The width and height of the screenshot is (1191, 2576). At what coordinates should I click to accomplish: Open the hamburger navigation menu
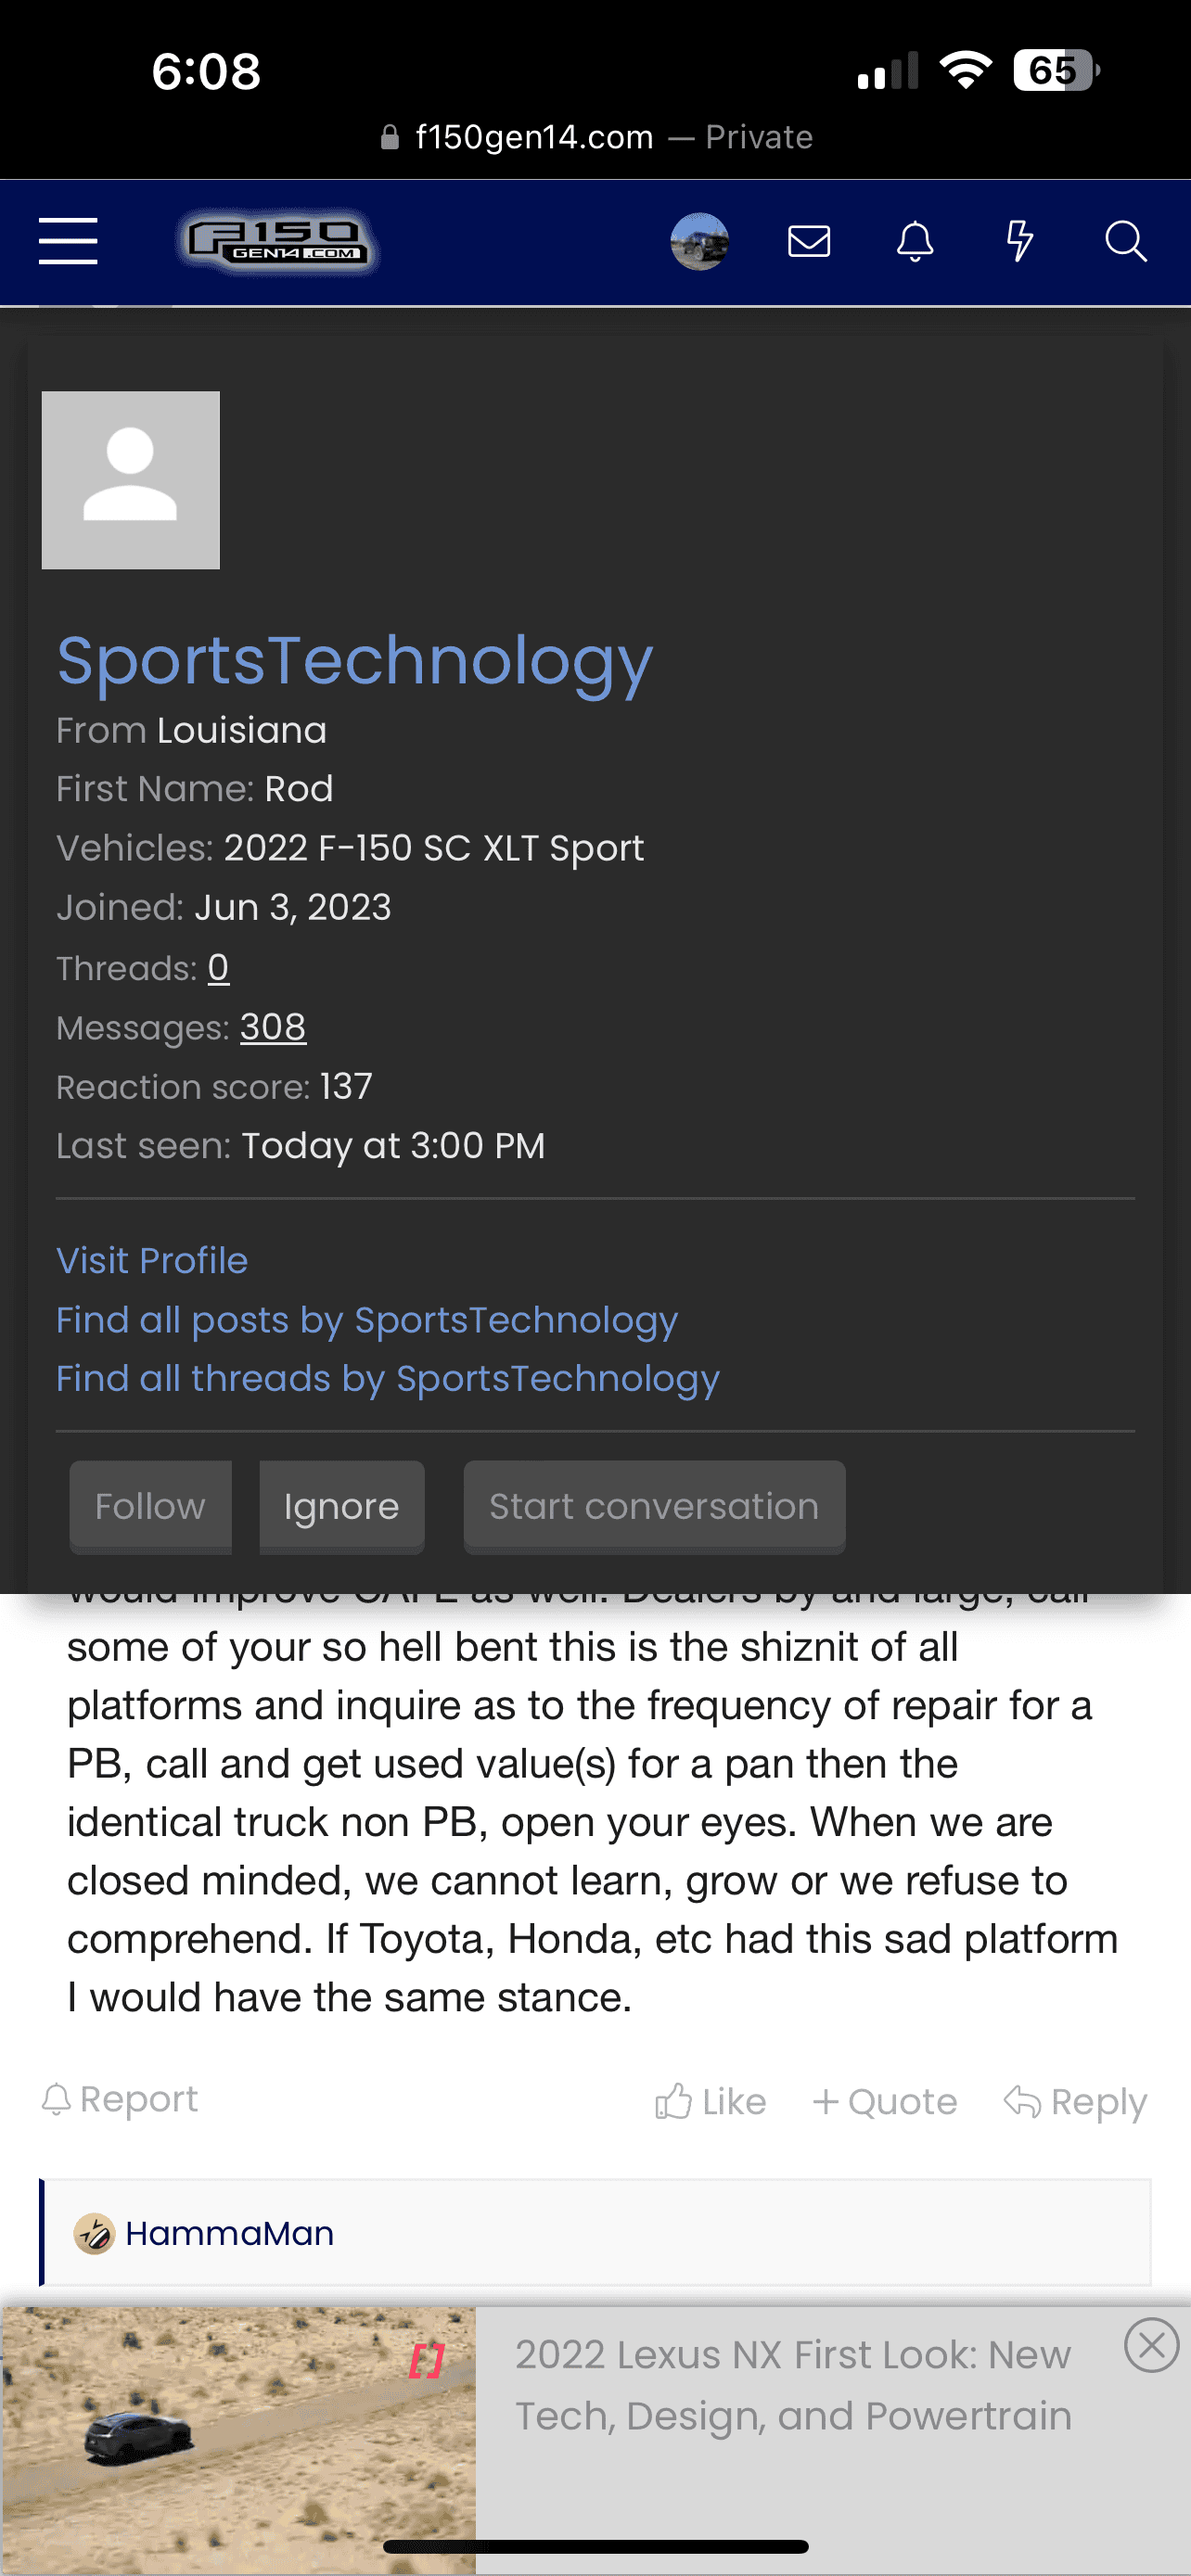[x=68, y=241]
